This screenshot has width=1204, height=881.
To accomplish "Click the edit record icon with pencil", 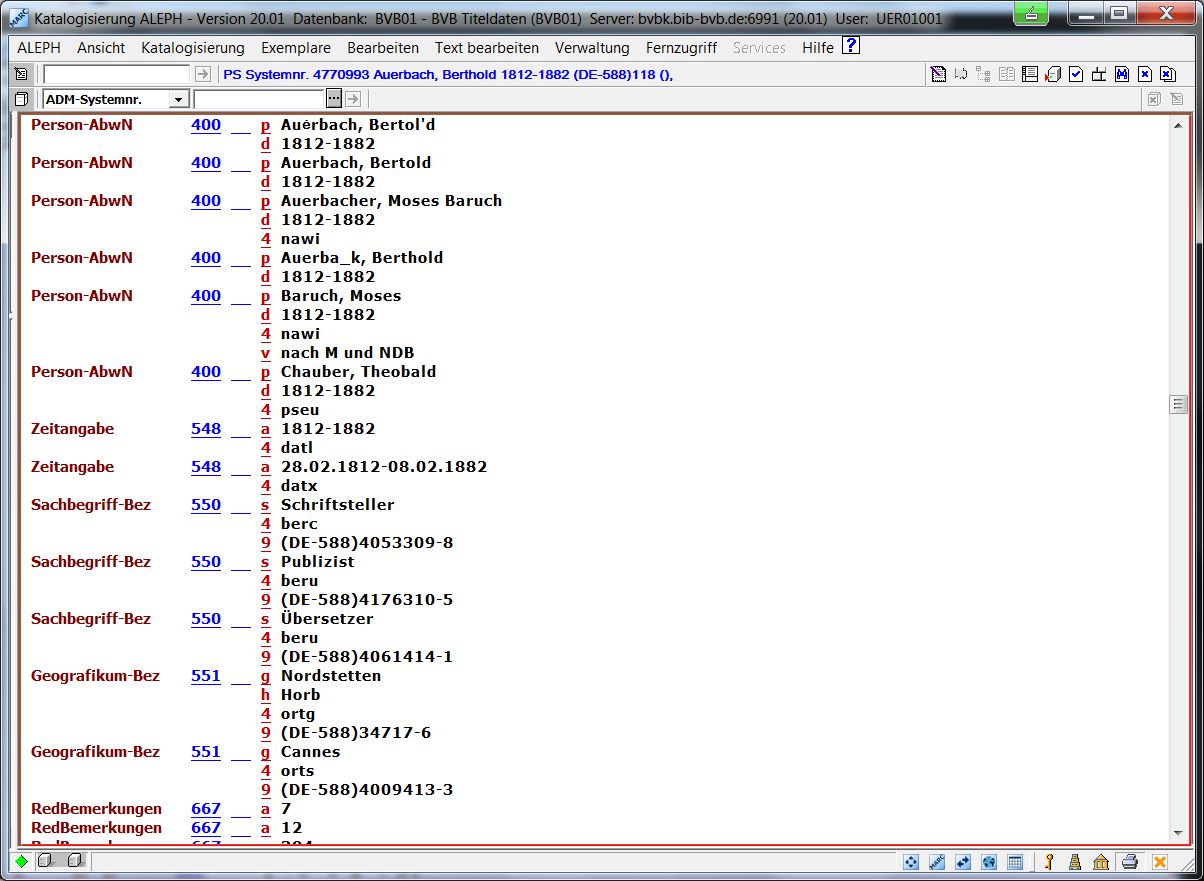I will point(938,74).
